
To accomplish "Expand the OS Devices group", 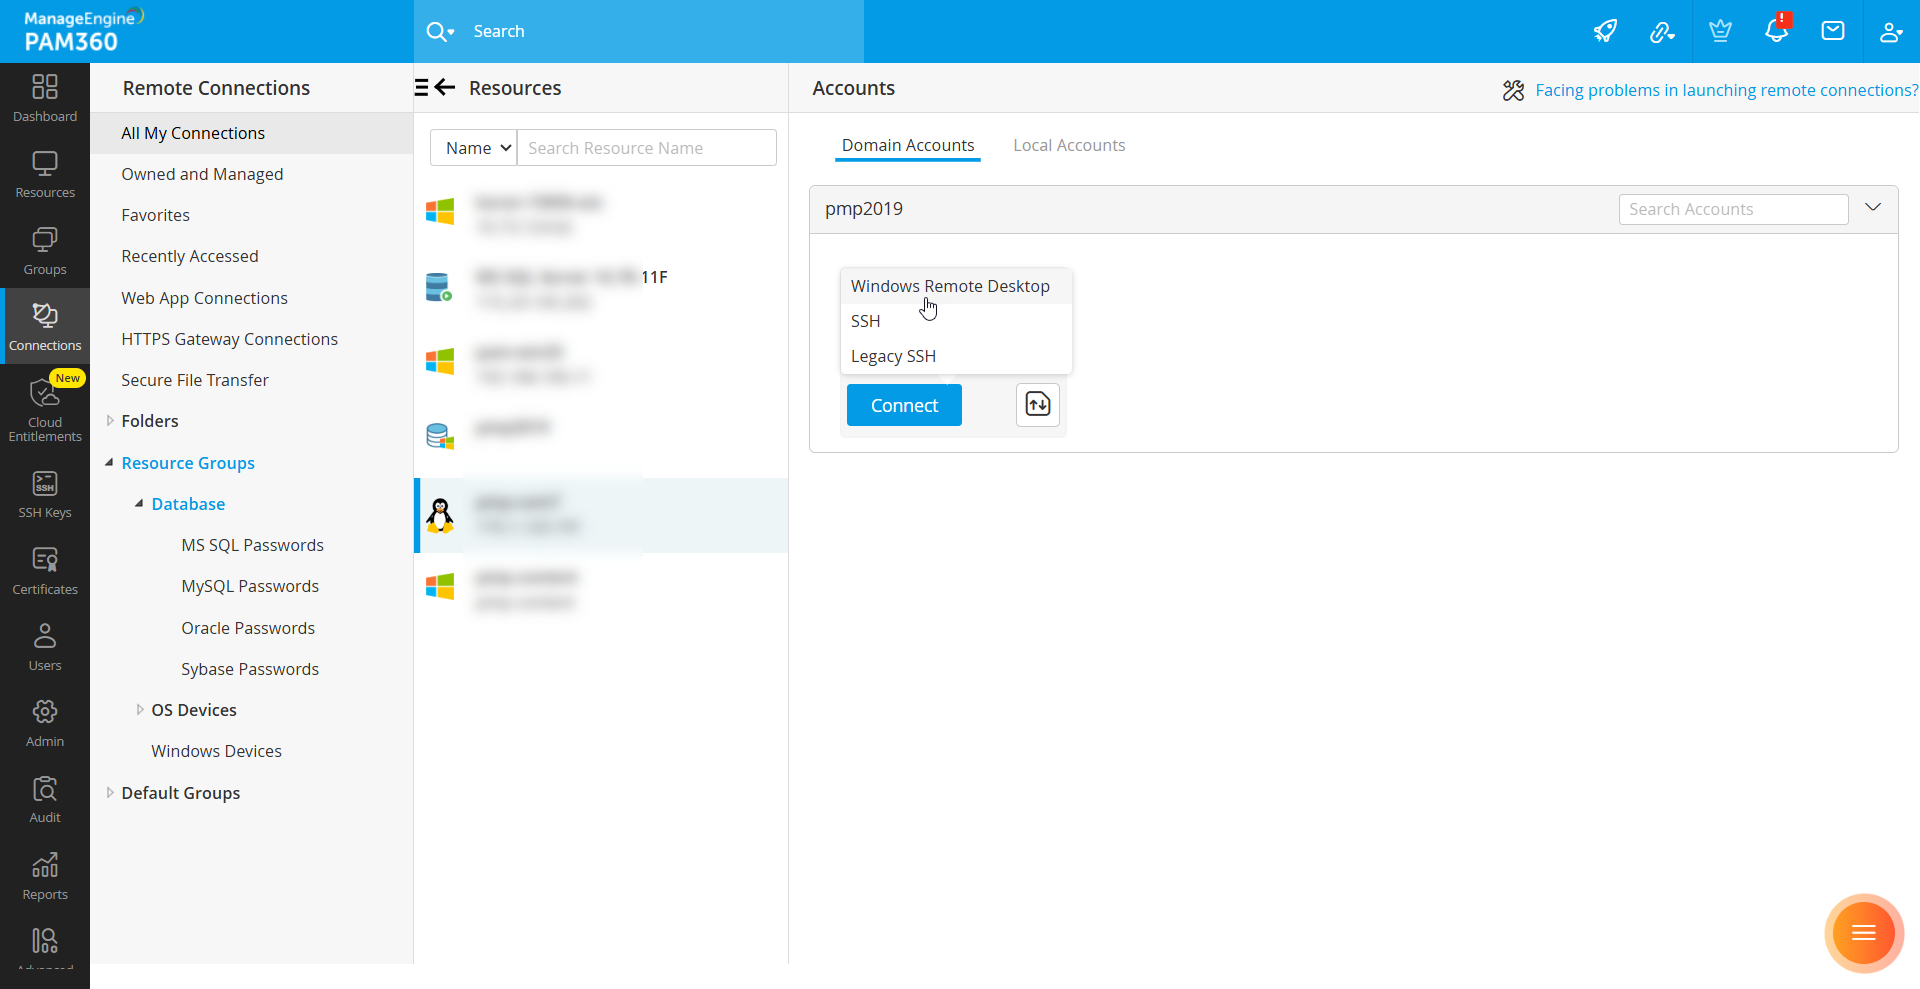I will click(x=140, y=710).
